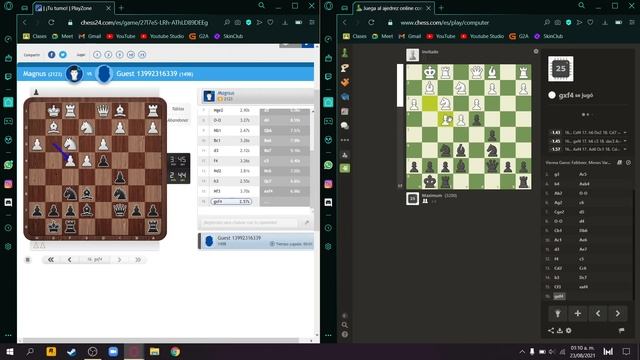
Task: Download the chess.com game PGN
Action: point(560,331)
